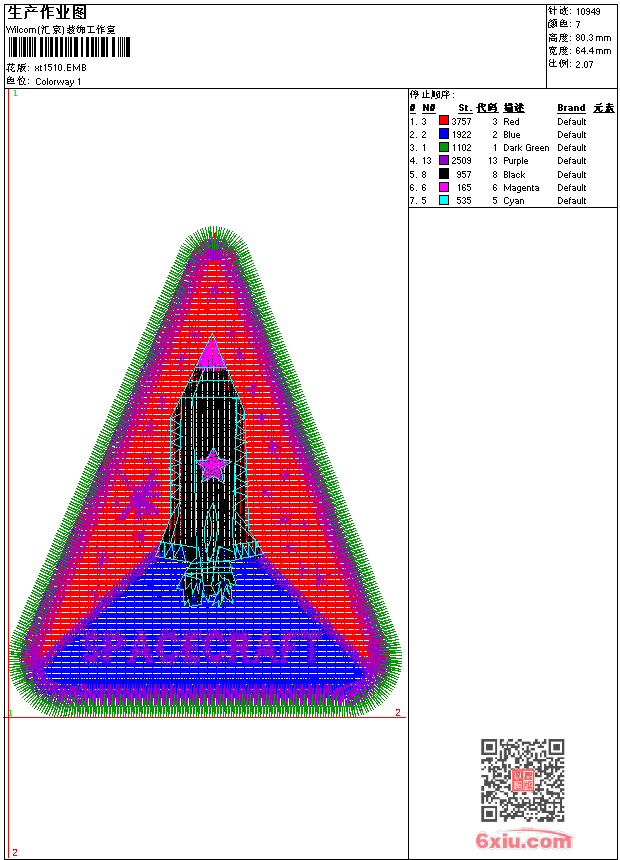Click the Cyan thread color swatch

click(x=444, y=200)
